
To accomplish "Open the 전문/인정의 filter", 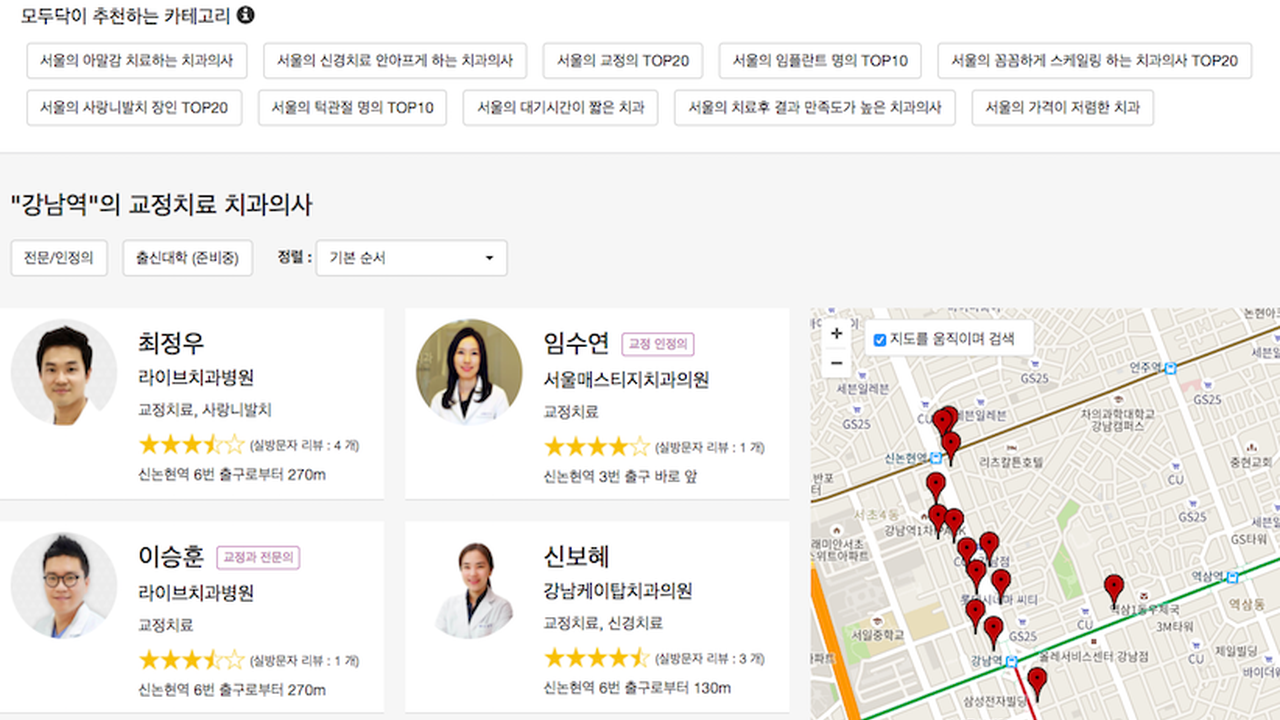I will pos(59,258).
